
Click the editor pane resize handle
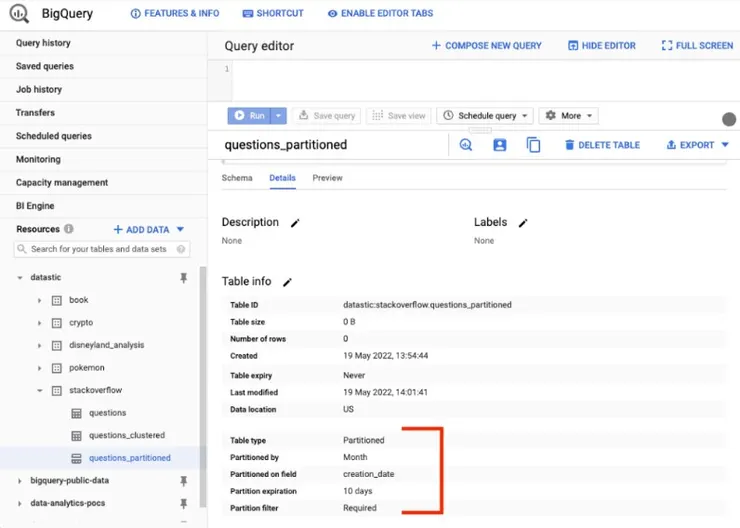(480, 130)
